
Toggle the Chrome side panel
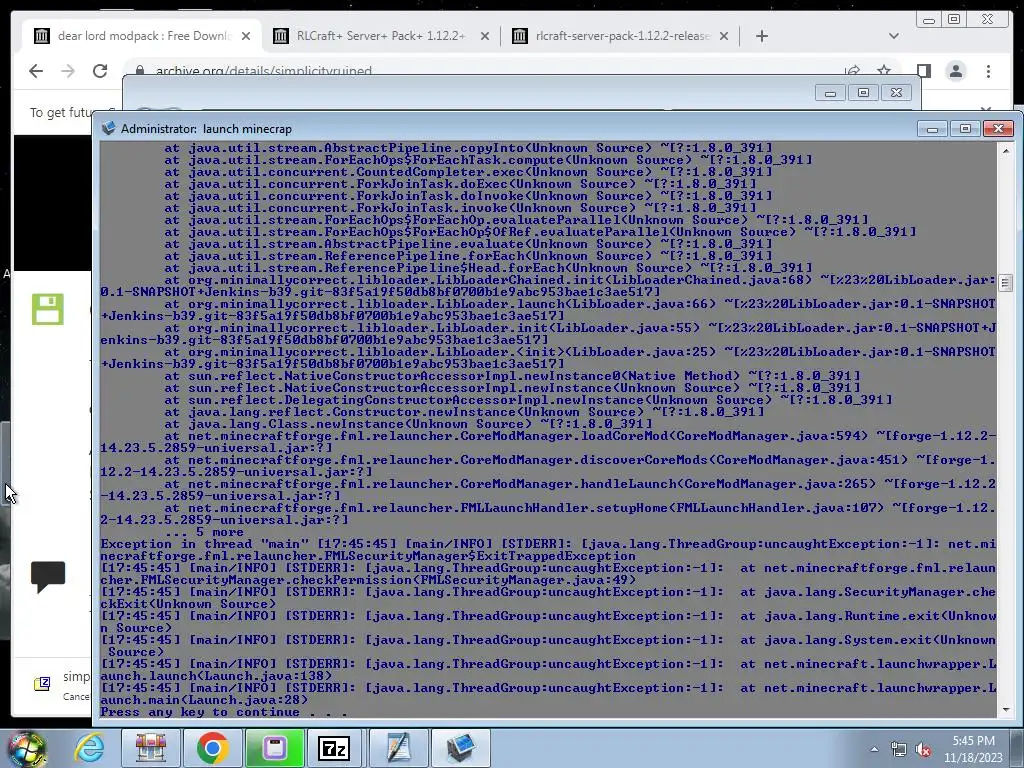[x=923, y=71]
